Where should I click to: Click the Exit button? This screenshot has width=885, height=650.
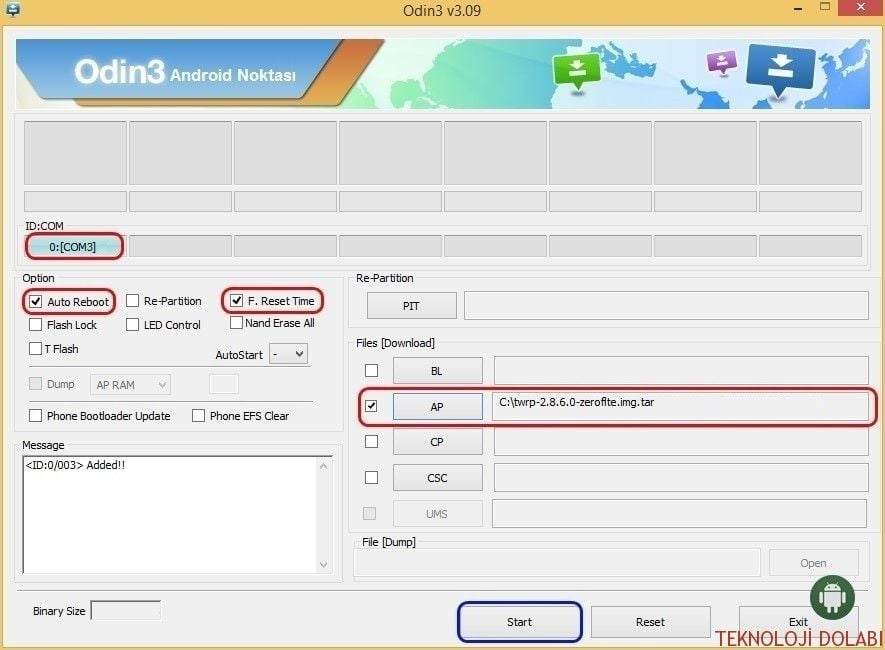tap(798, 622)
